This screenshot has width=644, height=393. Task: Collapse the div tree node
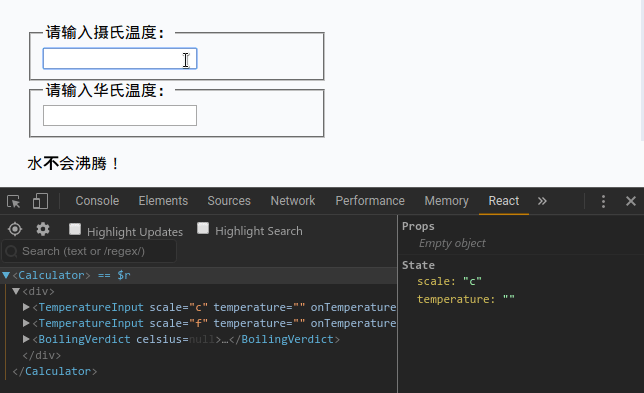coord(16,291)
